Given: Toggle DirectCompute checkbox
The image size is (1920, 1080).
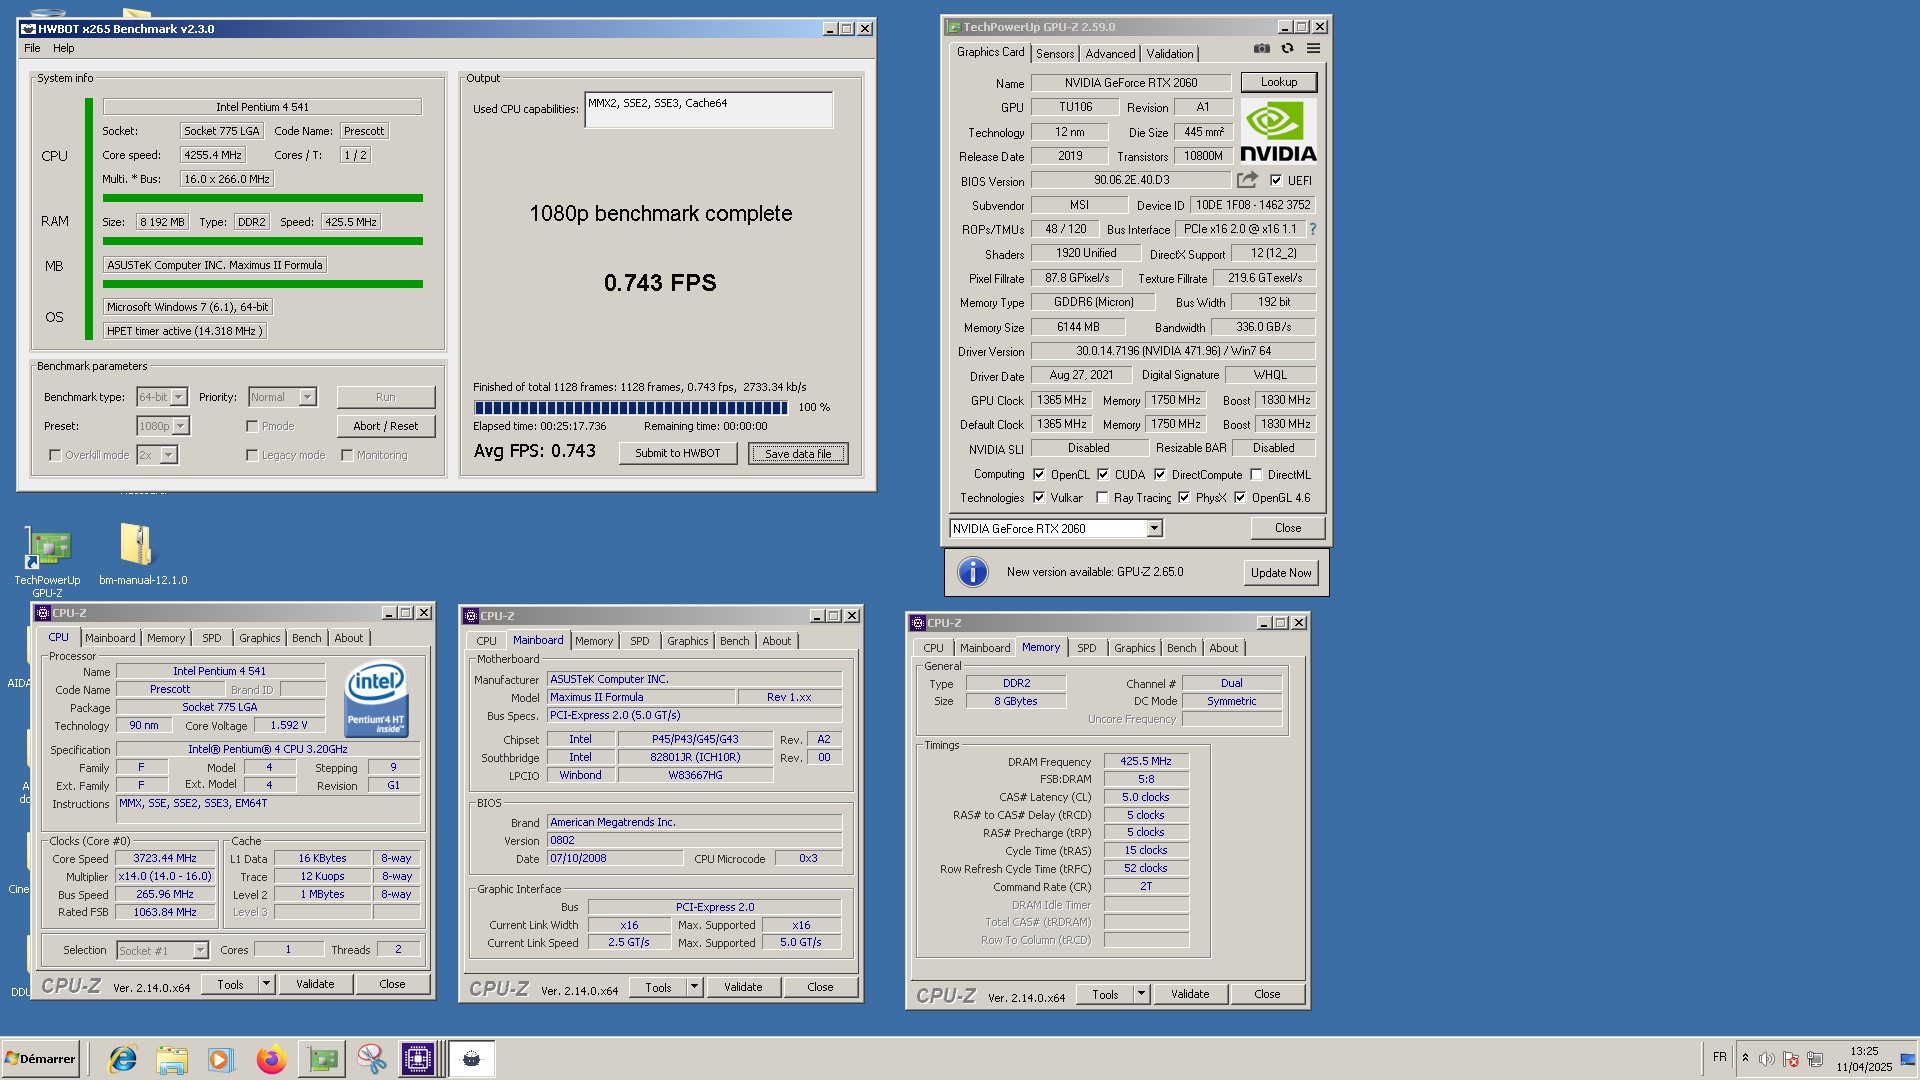Looking at the screenshot, I should tap(1160, 475).
